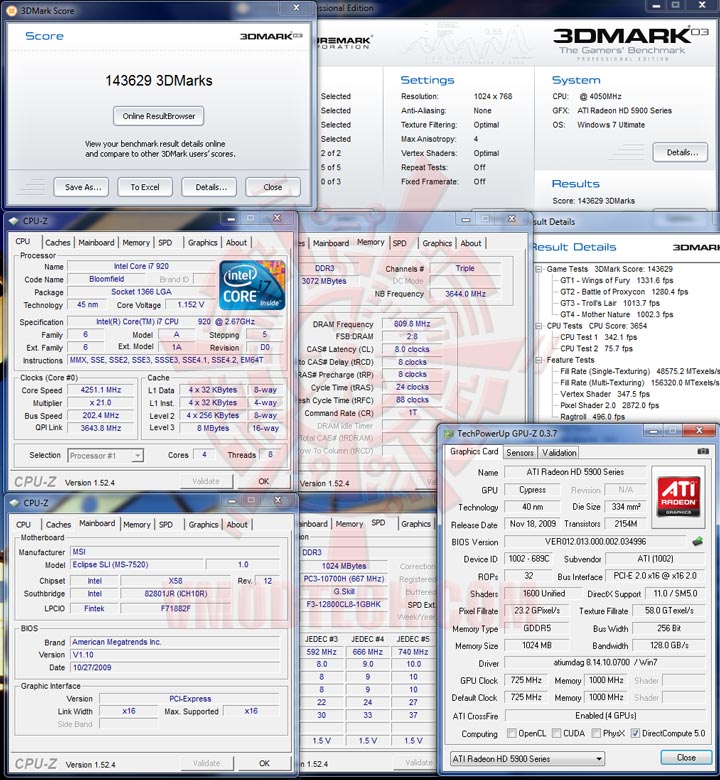This screenshot has width=720, height=780.
Task: Click the ATI CrossFire Enabled (4 GPUs) field
Action: coord(605,715)
